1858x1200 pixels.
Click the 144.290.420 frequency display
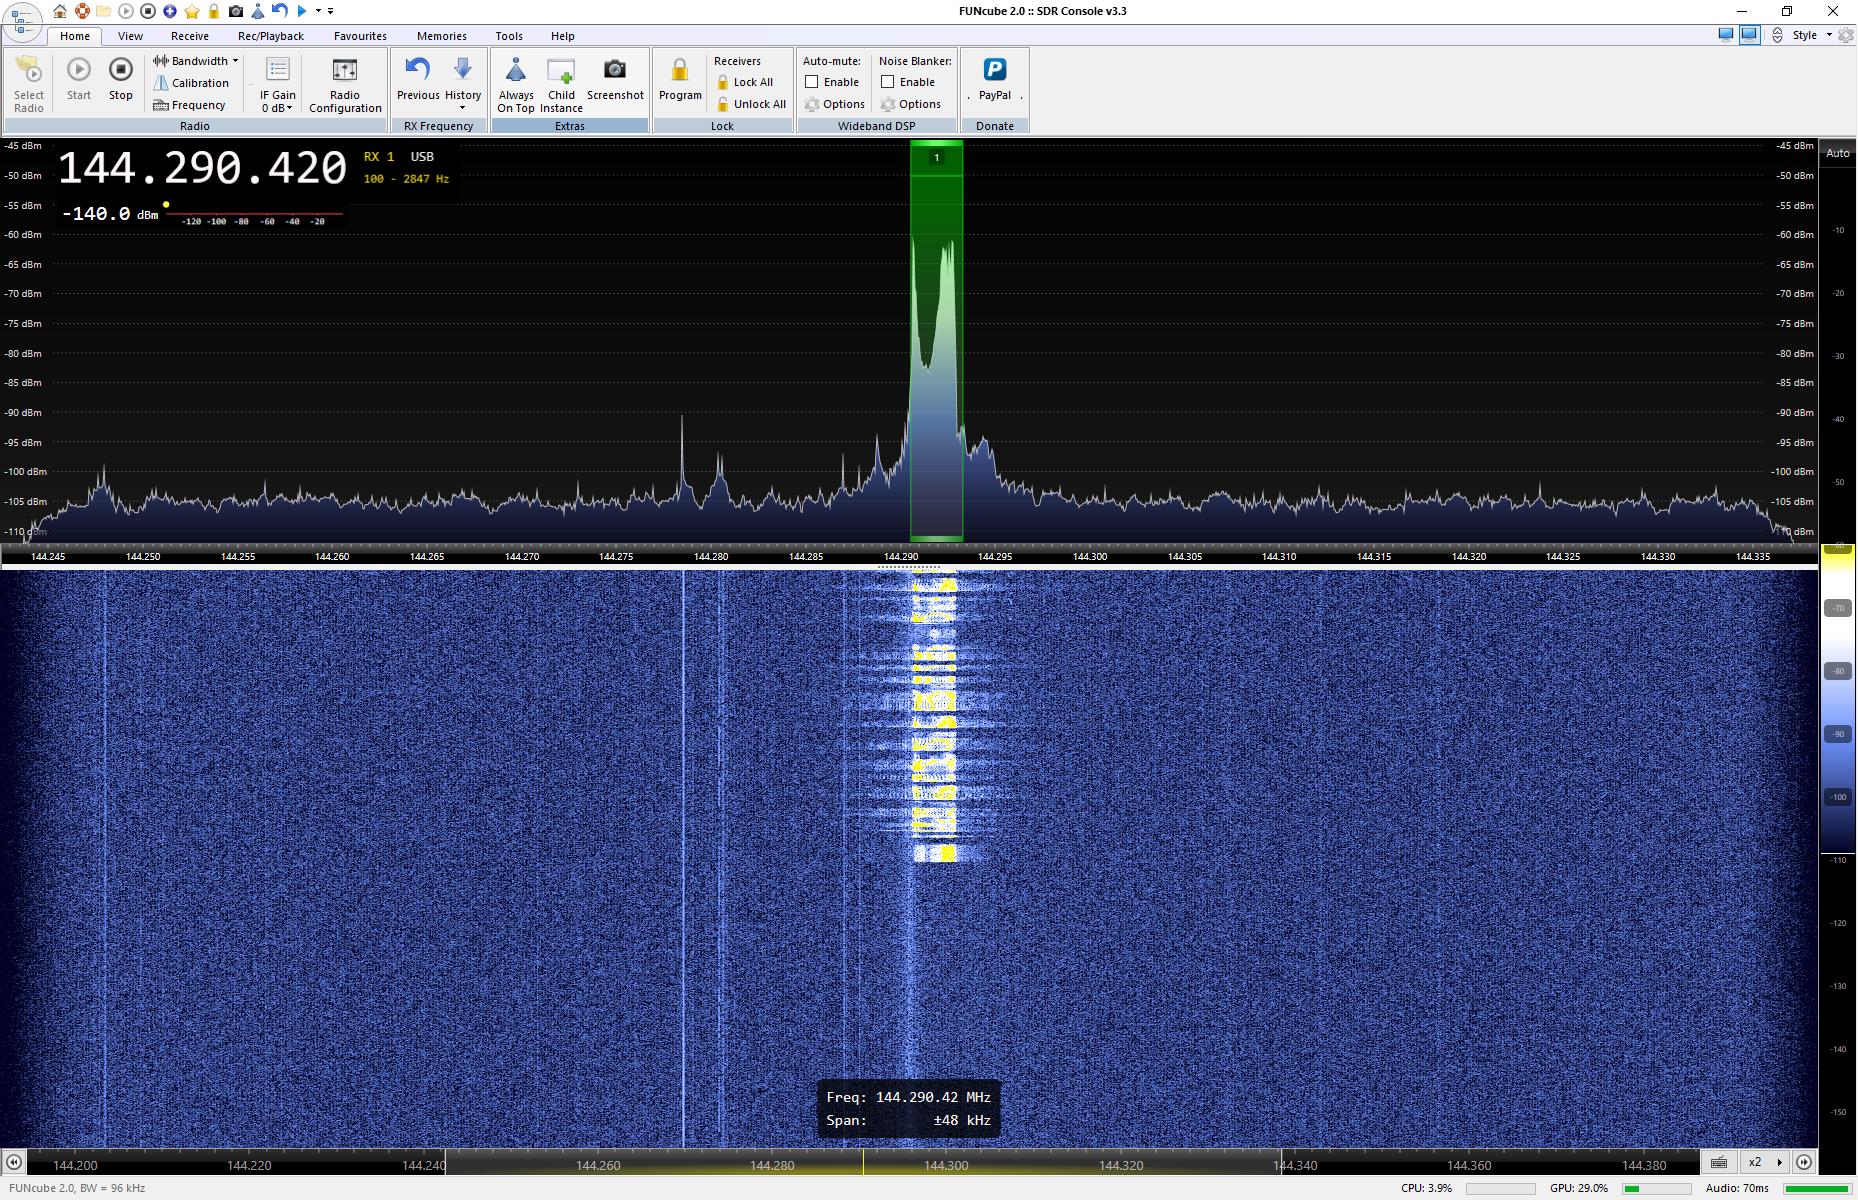(202, 168)
